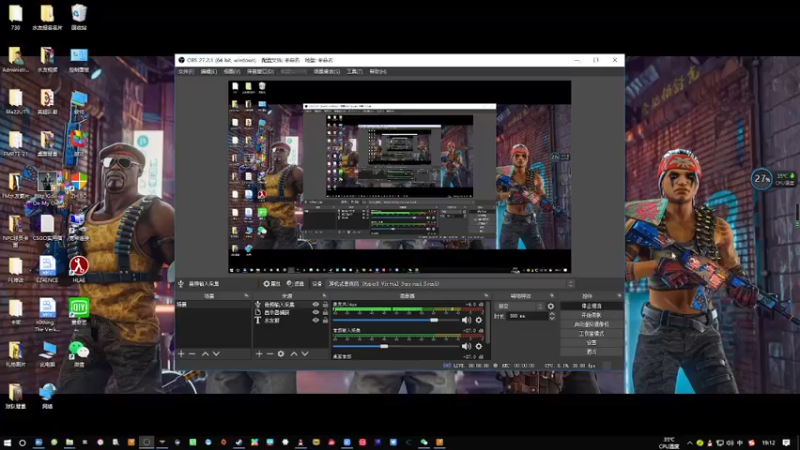Expand the system tray hidden icons chevron
Image resolution: width=800 pixels, height=450 pixels.
pyautogui.click(x=690, y=442)
